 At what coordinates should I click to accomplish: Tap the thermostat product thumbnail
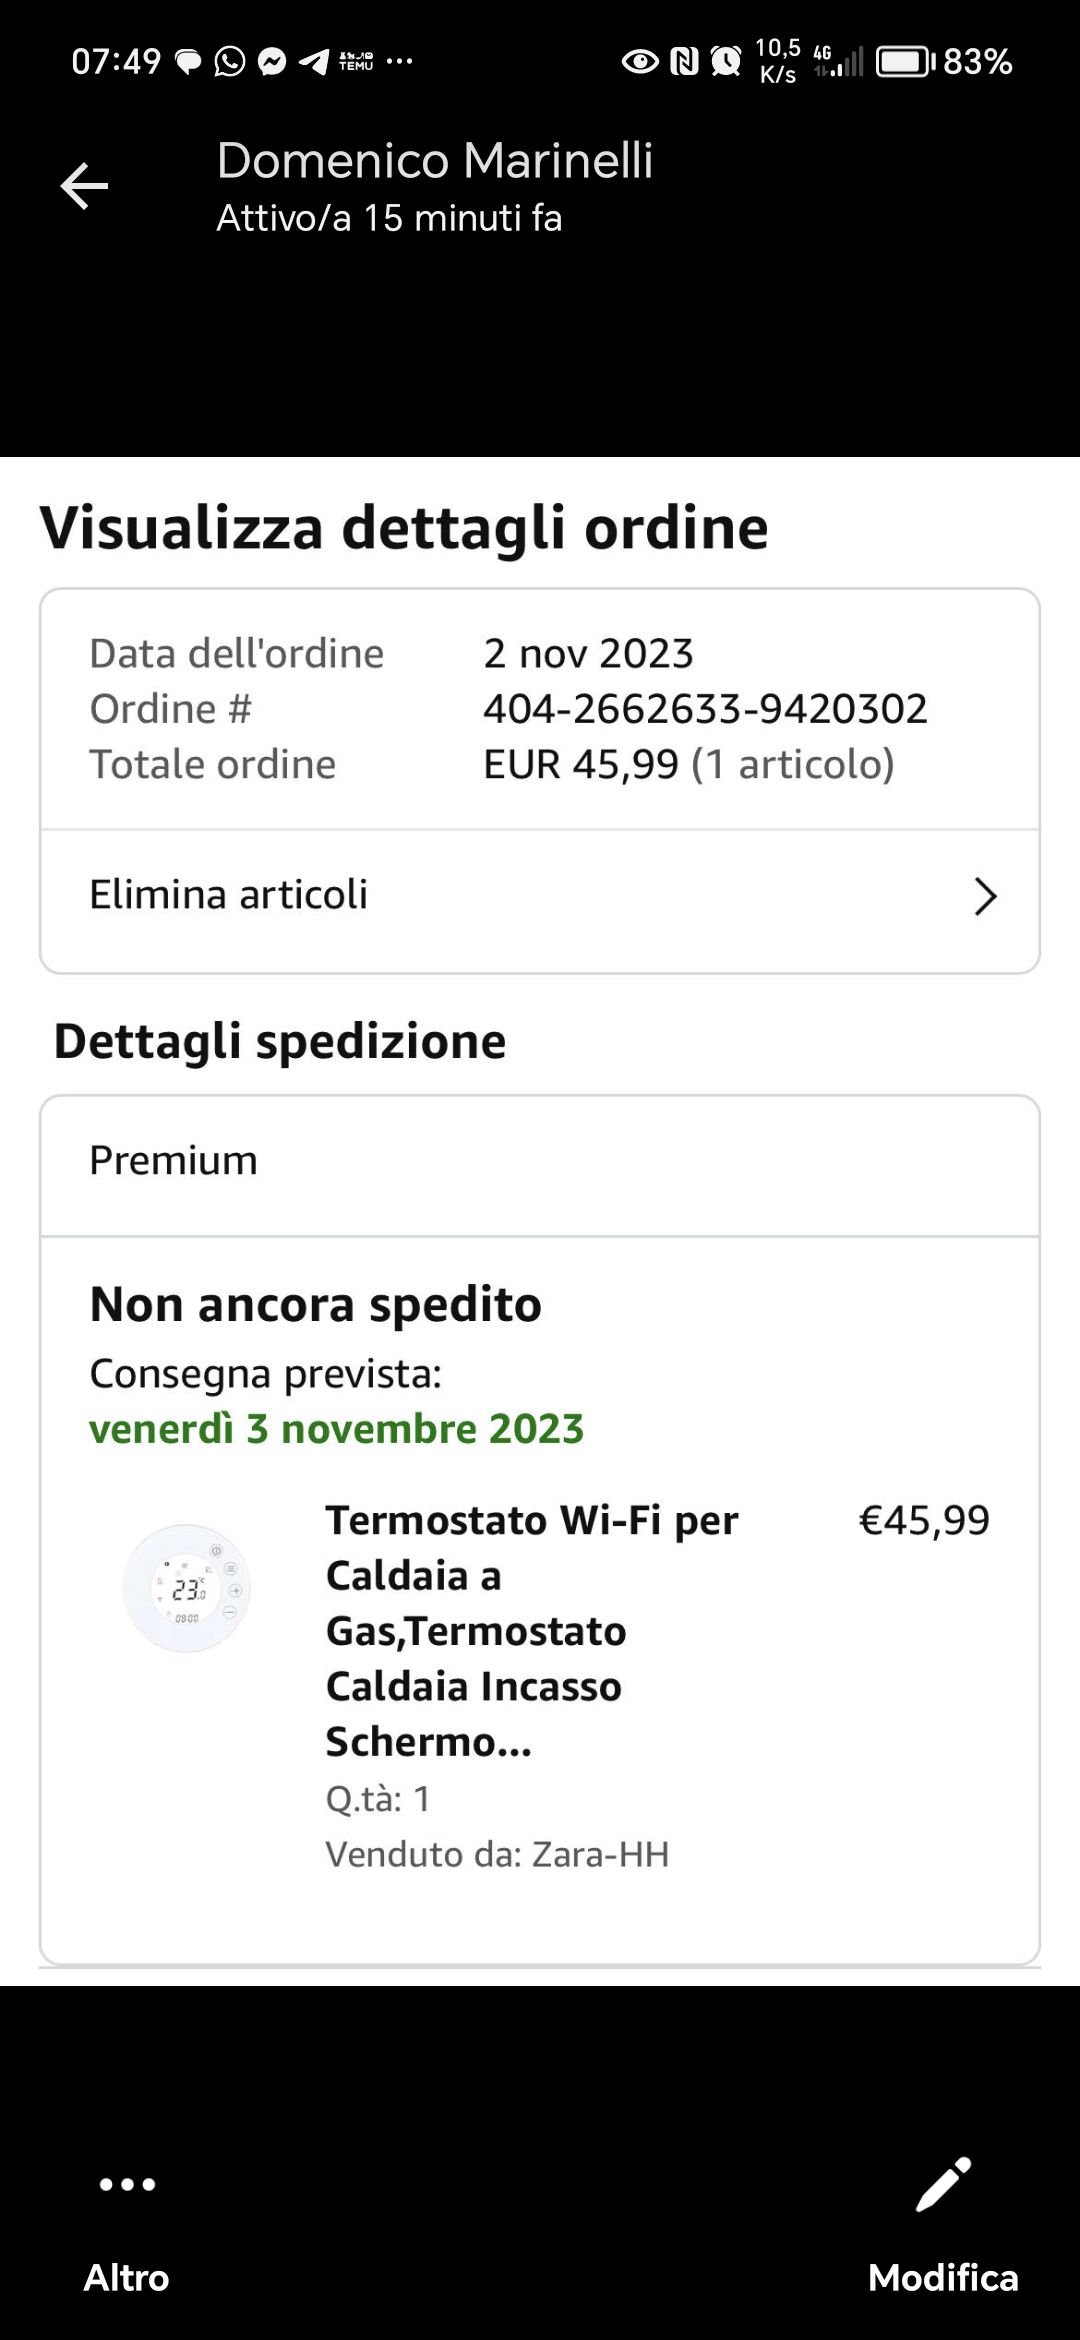point(187,1588)
